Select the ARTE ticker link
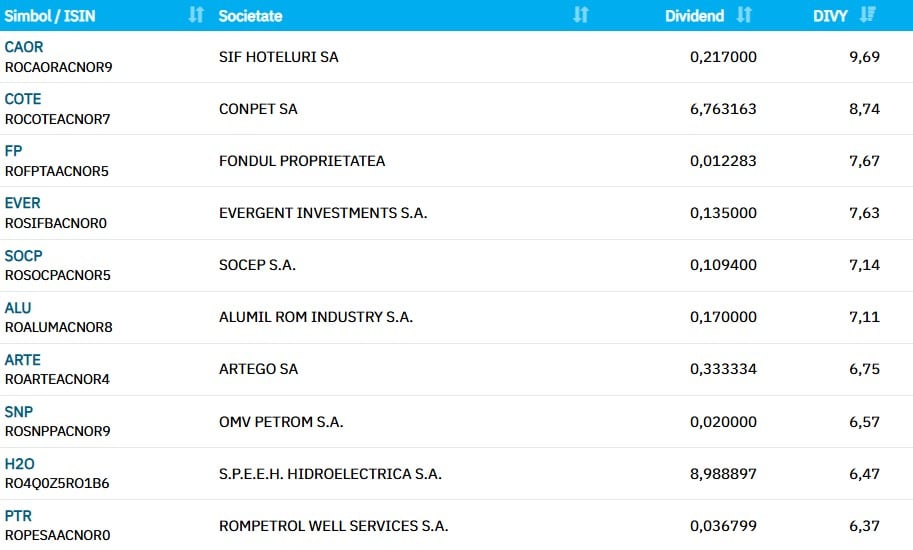Image resolution: width=913 pixels, height=550 pixels. [x=23, y=359]
